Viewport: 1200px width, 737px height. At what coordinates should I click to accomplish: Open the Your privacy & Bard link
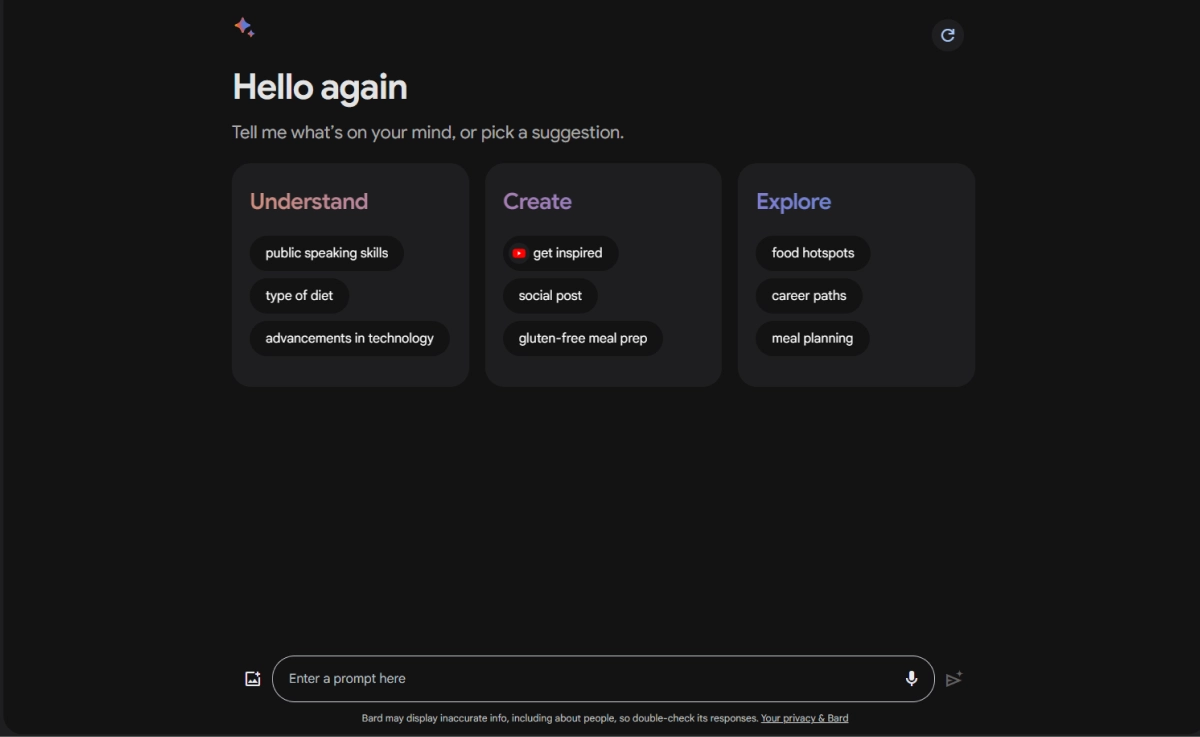[x=804, y=718]
